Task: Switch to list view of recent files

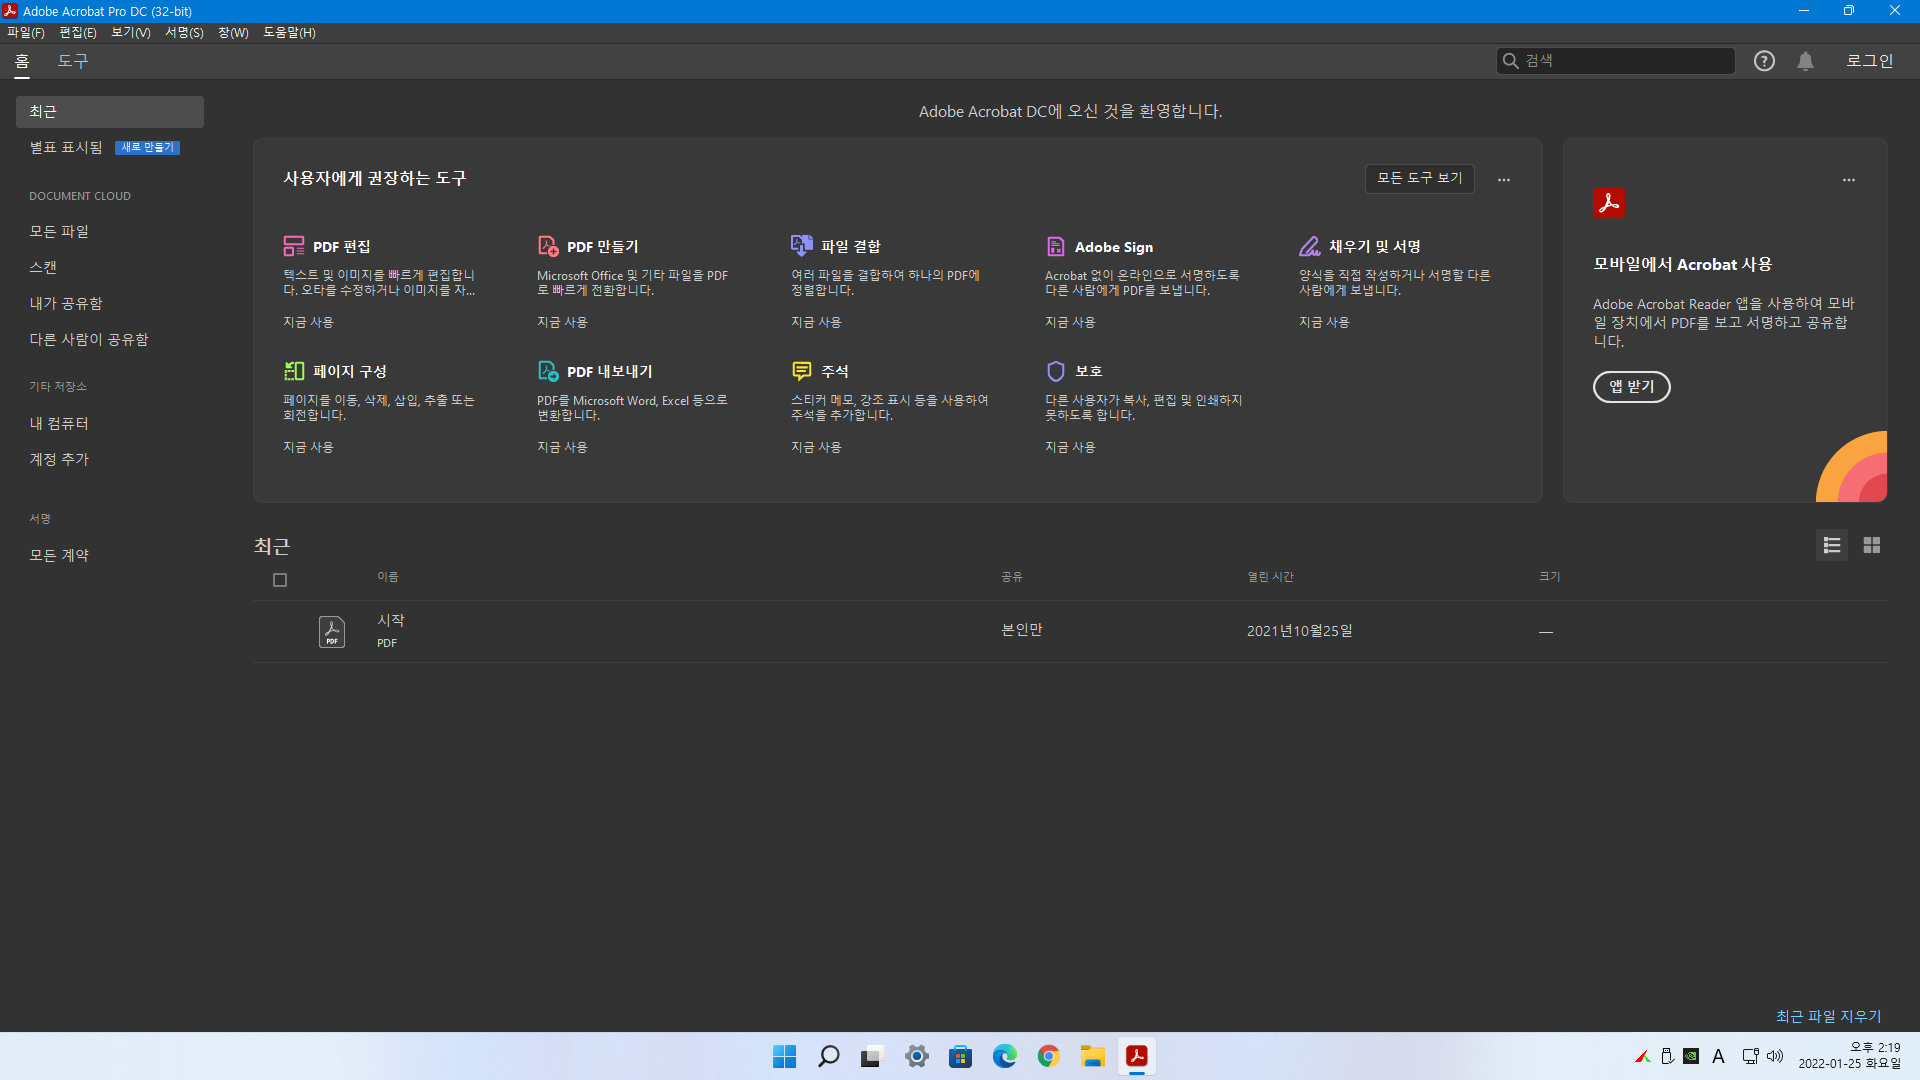Action: click(1832, 545)
